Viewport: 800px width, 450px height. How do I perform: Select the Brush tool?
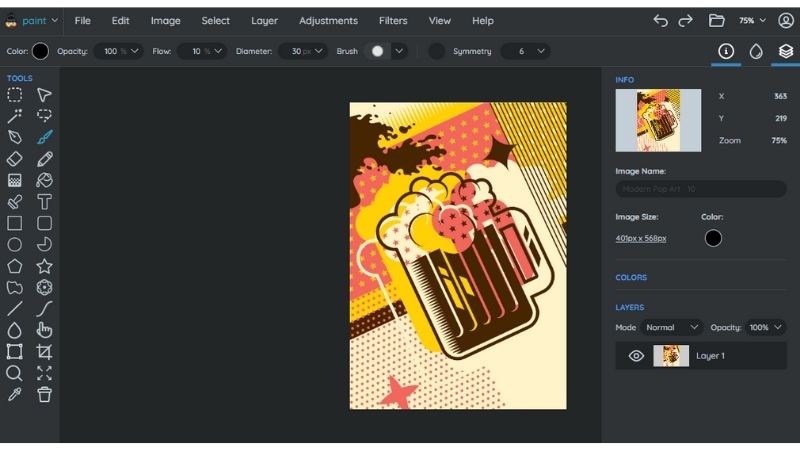pyautogui.click(x=44, y=137)
